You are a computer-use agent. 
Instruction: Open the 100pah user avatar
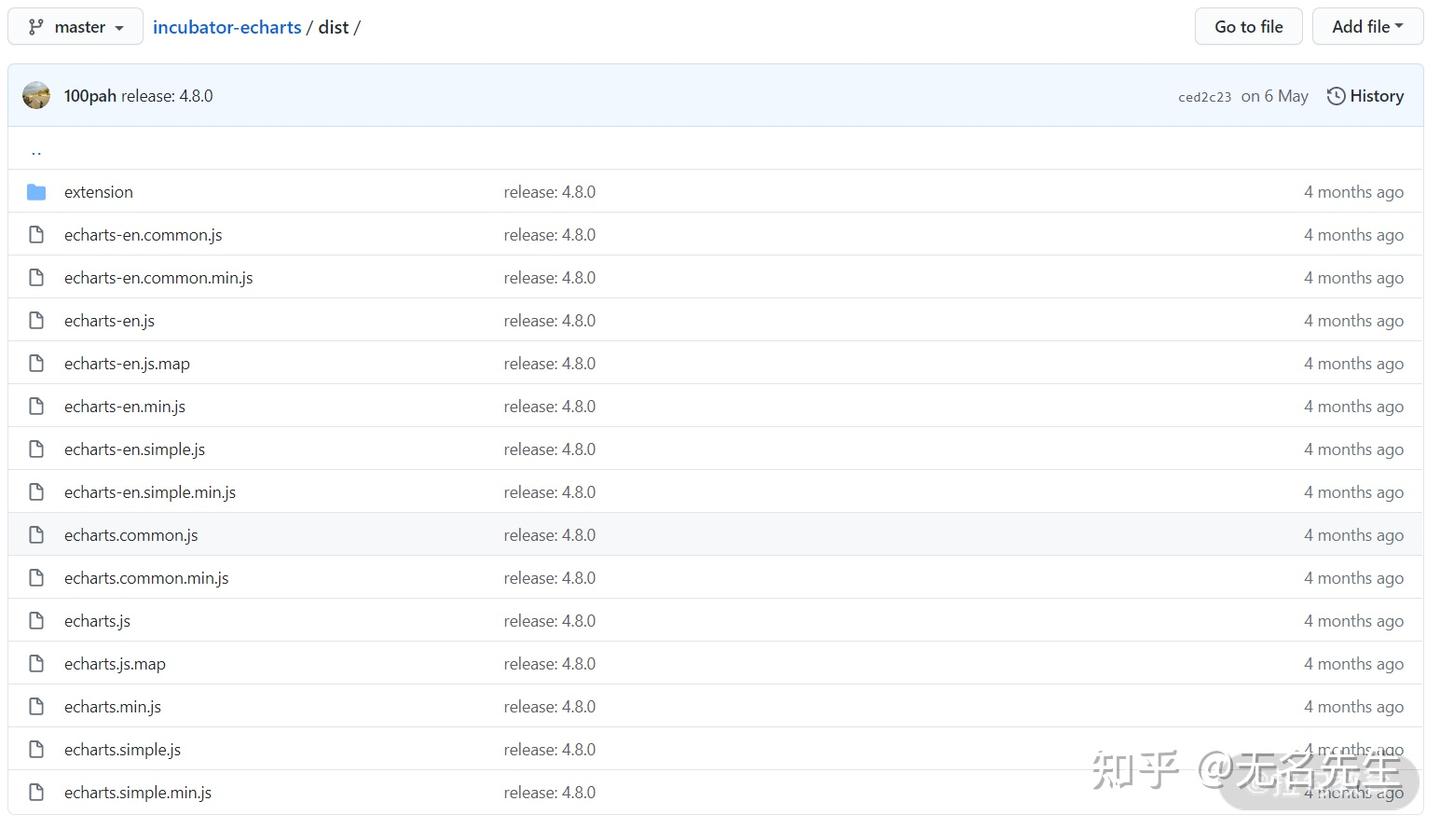[36, 96]
